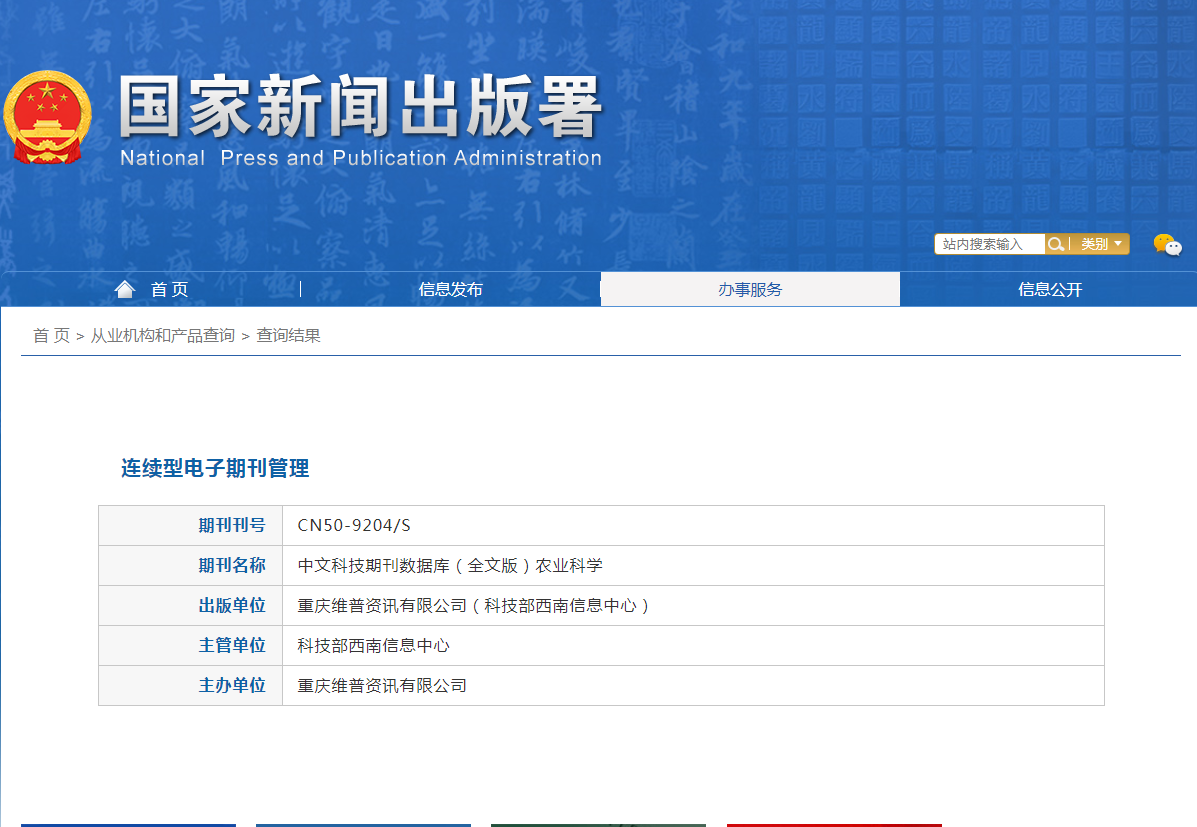Click the 查询结果 breadcrumb item
The height and width of the screenshot is (827, 1197).
point(288,336)
